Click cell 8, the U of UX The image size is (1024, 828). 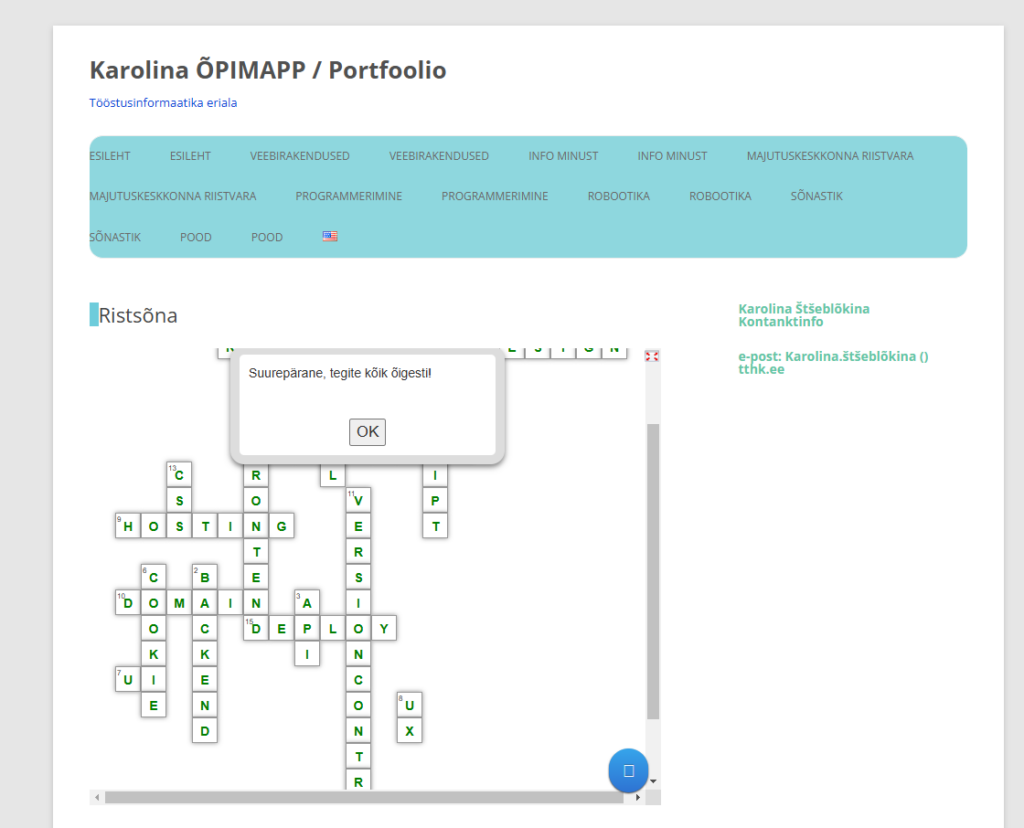click(x=409, y=705)
